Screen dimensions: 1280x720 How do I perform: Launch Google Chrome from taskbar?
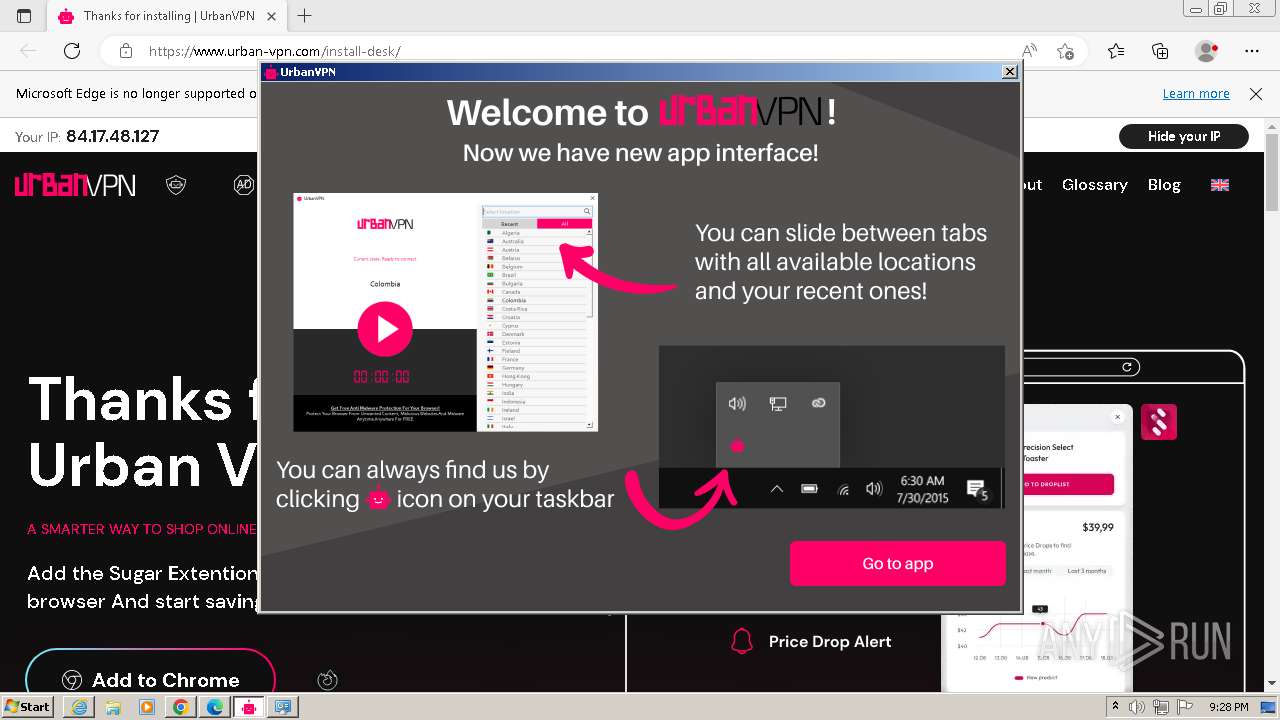[181, 707]
